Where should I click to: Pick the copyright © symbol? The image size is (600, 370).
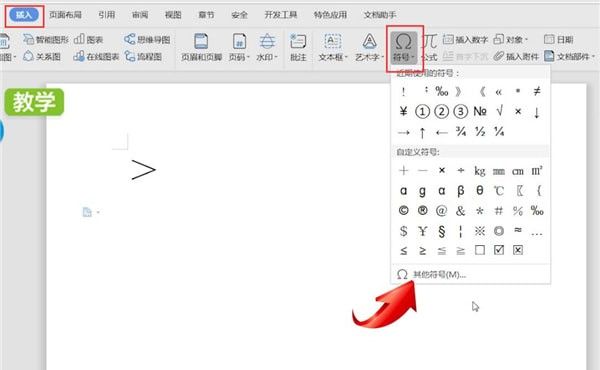pos(403,210)
